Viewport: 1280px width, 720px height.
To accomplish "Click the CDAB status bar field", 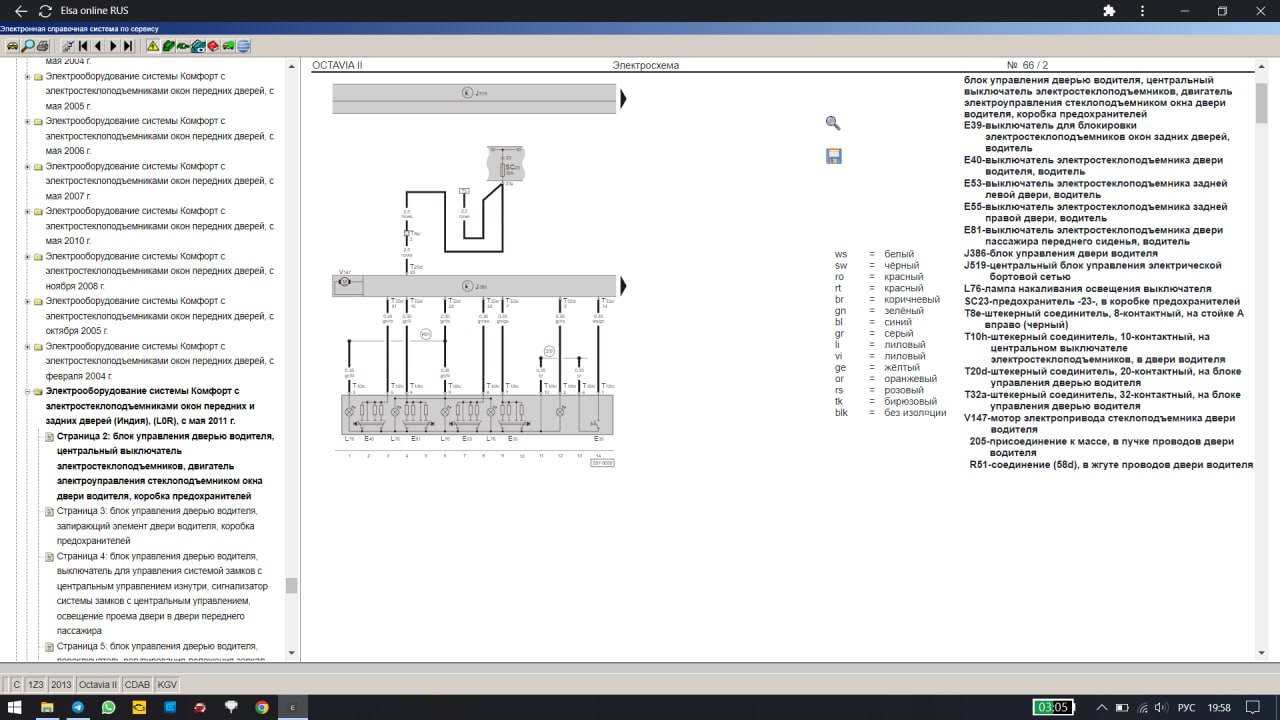I will pyautogui.click(x=138, y=685).
